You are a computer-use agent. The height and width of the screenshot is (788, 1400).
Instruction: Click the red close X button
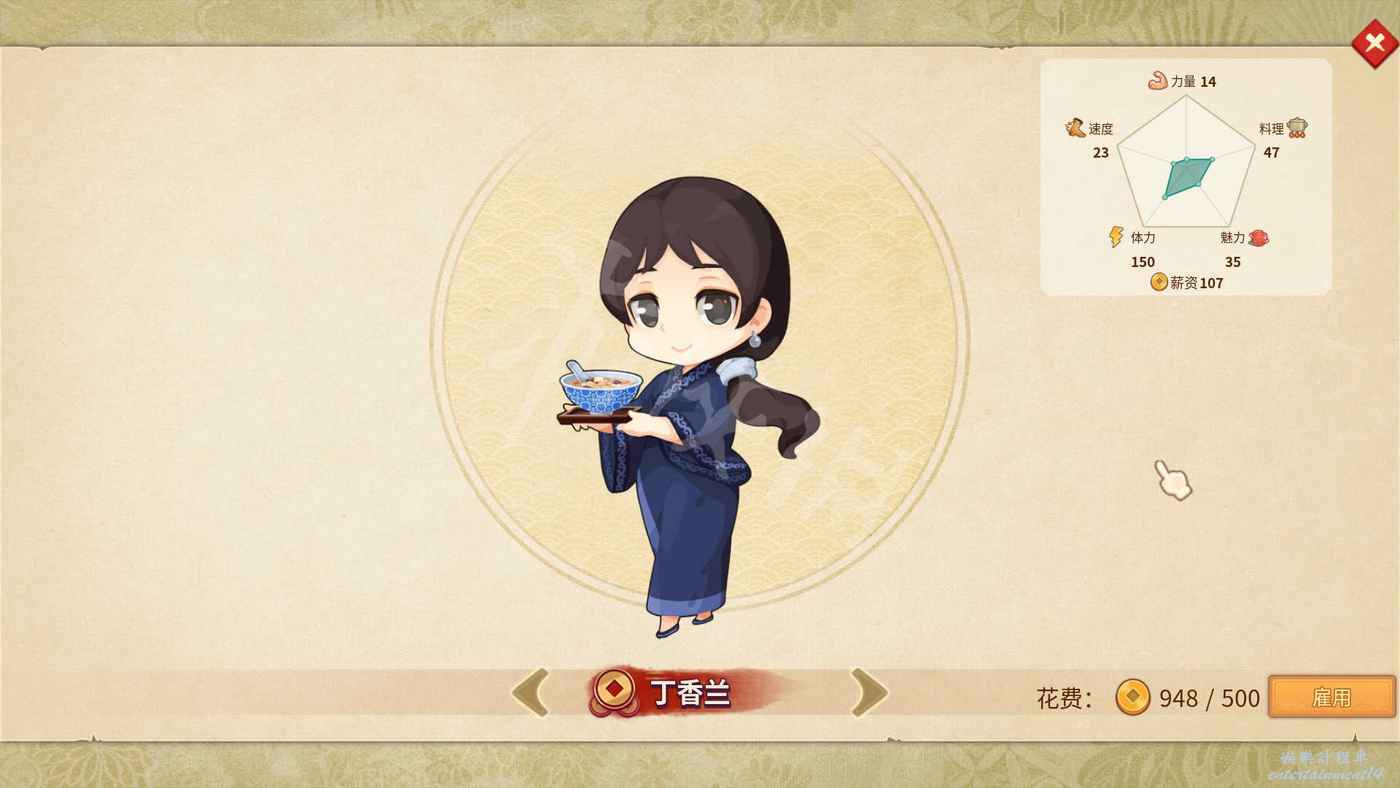click(x=1374, y=43)
